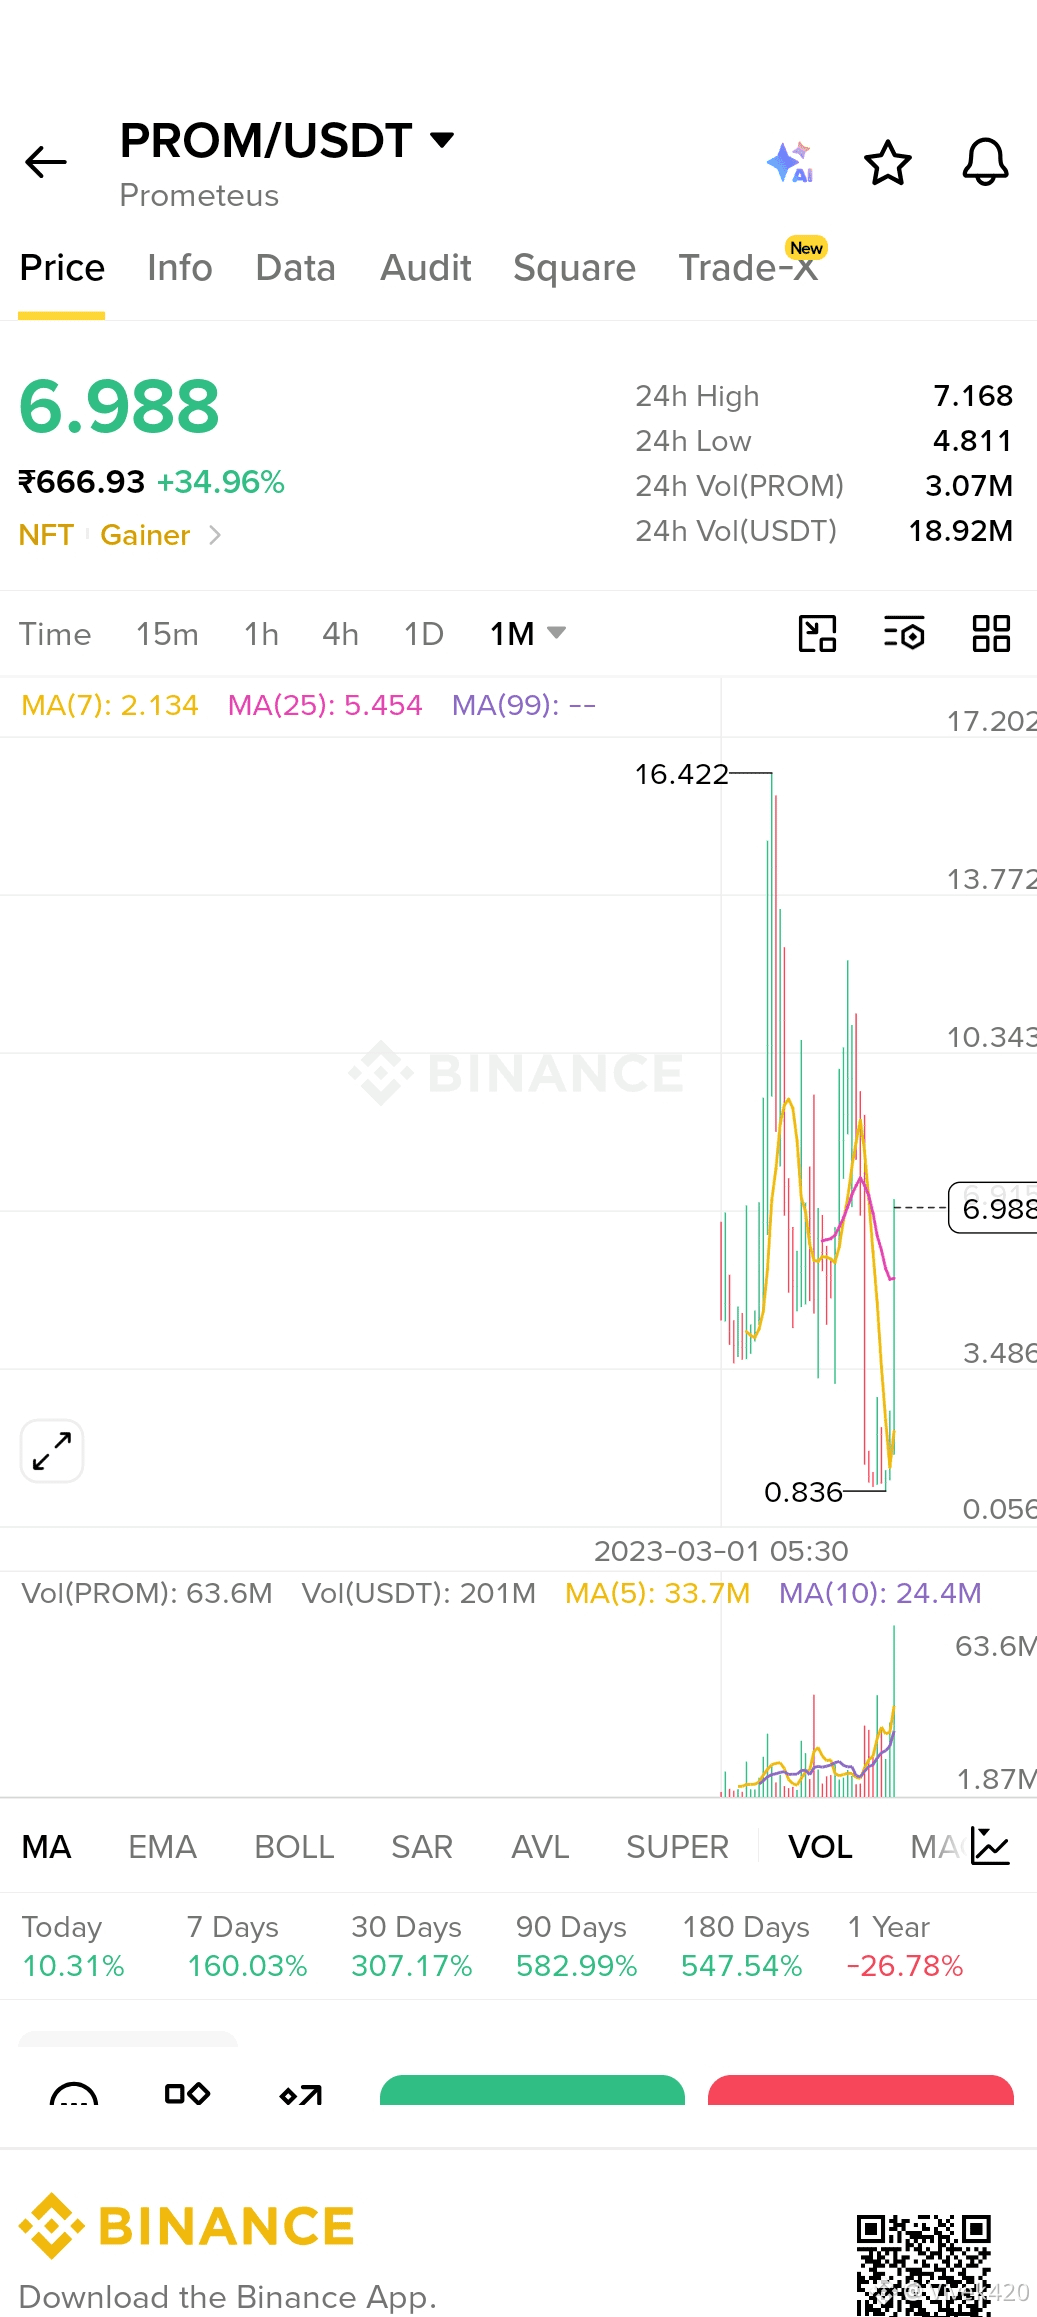Tap the 30 Days 307.17% change
The height and width of the screenshot is (2317, 1037).
[x=412, y=1946]
